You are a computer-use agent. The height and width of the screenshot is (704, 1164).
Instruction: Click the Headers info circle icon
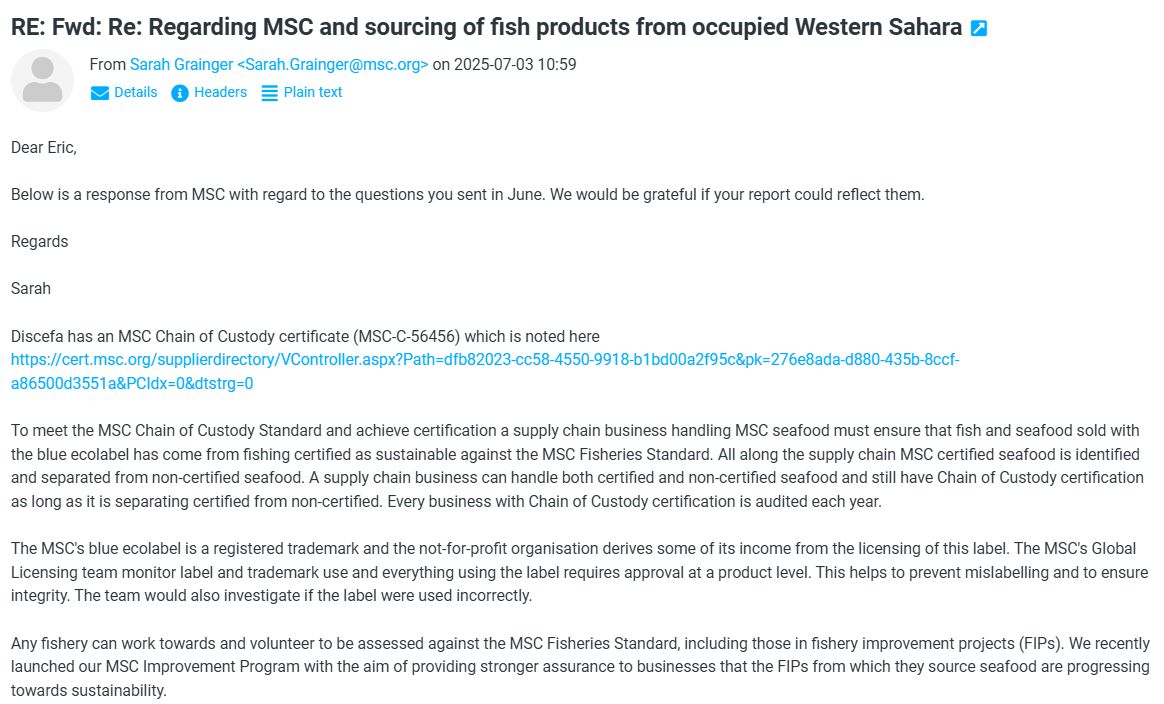[180, 93]
